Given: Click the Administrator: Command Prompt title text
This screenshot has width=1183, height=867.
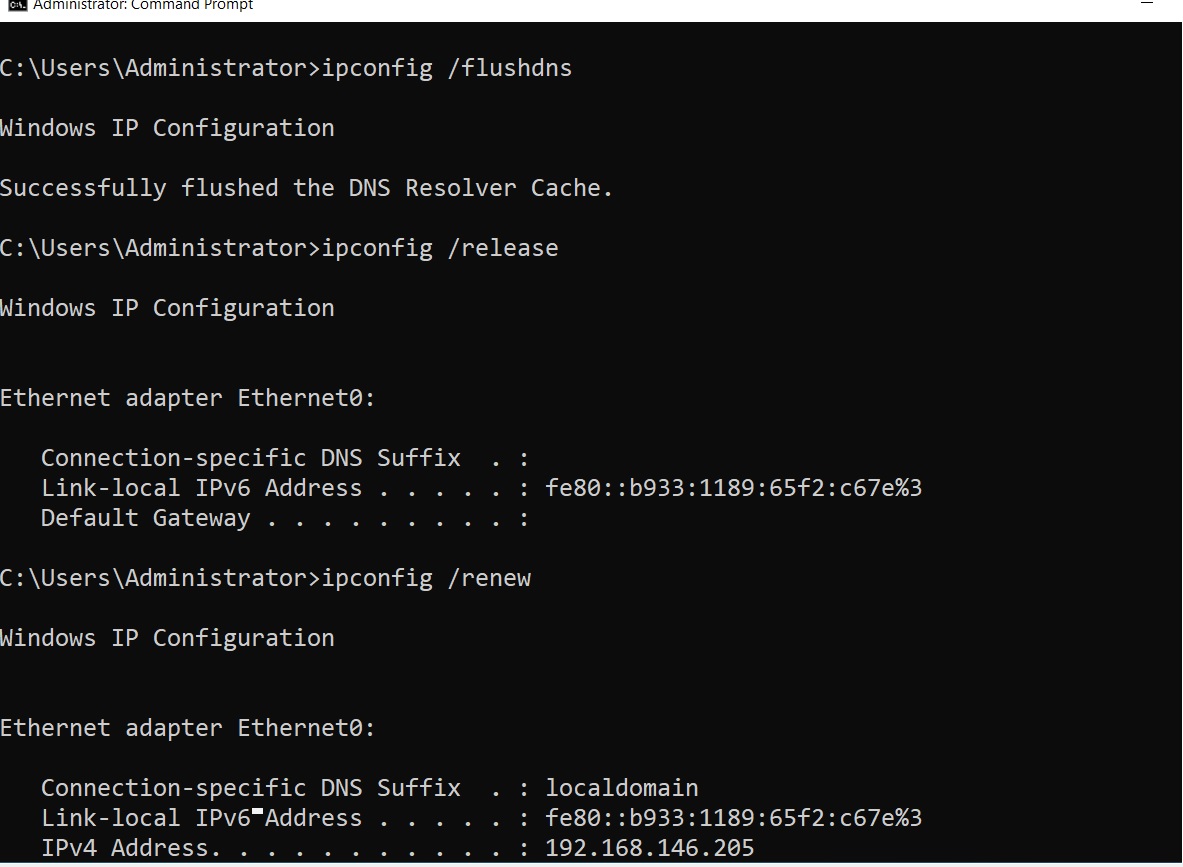Looking at the screenshot, I should pos(143,5).
